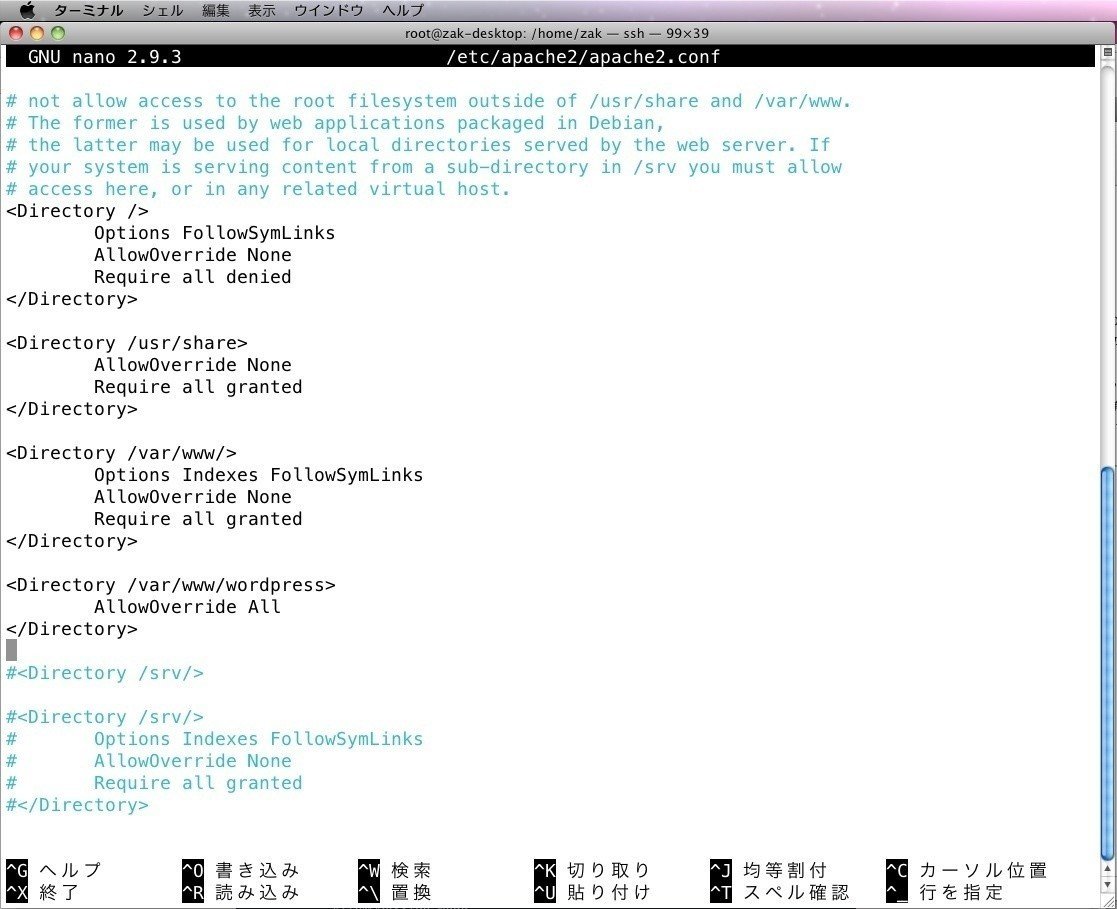Click the GNU nano 2.9.3 header text
Image resolution: width=1117 pixels, height=909 pixels.
pos(105,57)
